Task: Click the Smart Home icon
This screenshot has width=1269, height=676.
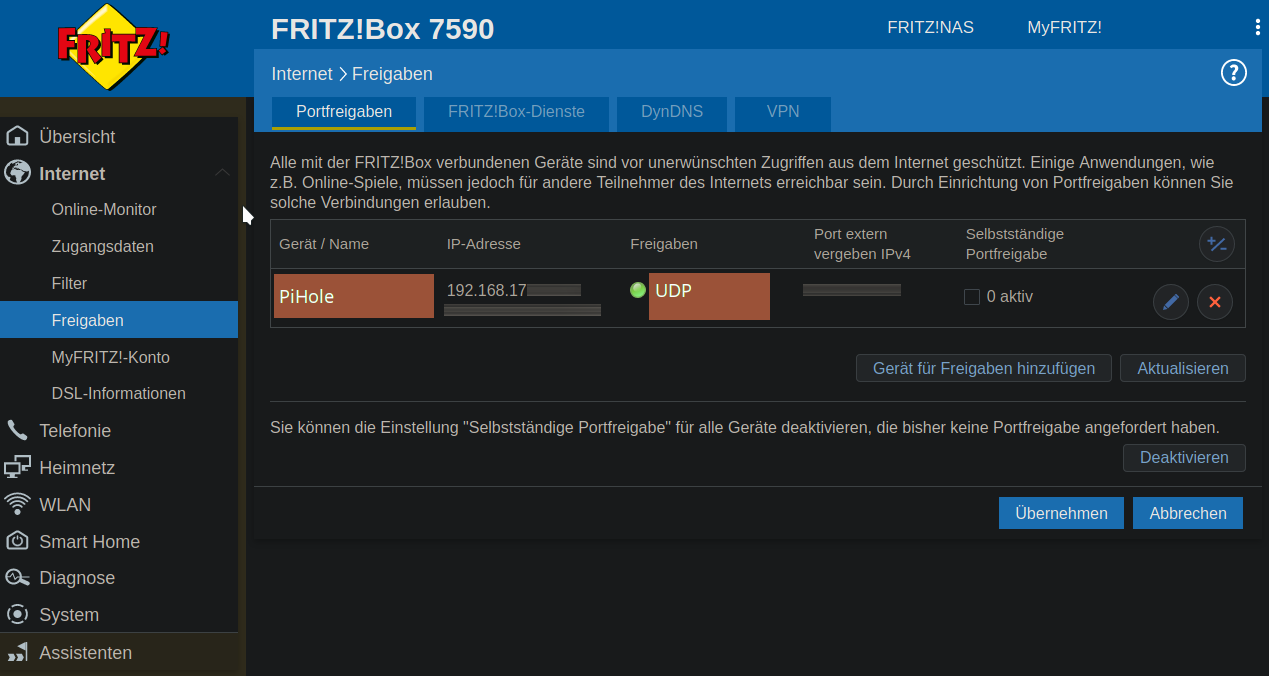Action: 17,541
